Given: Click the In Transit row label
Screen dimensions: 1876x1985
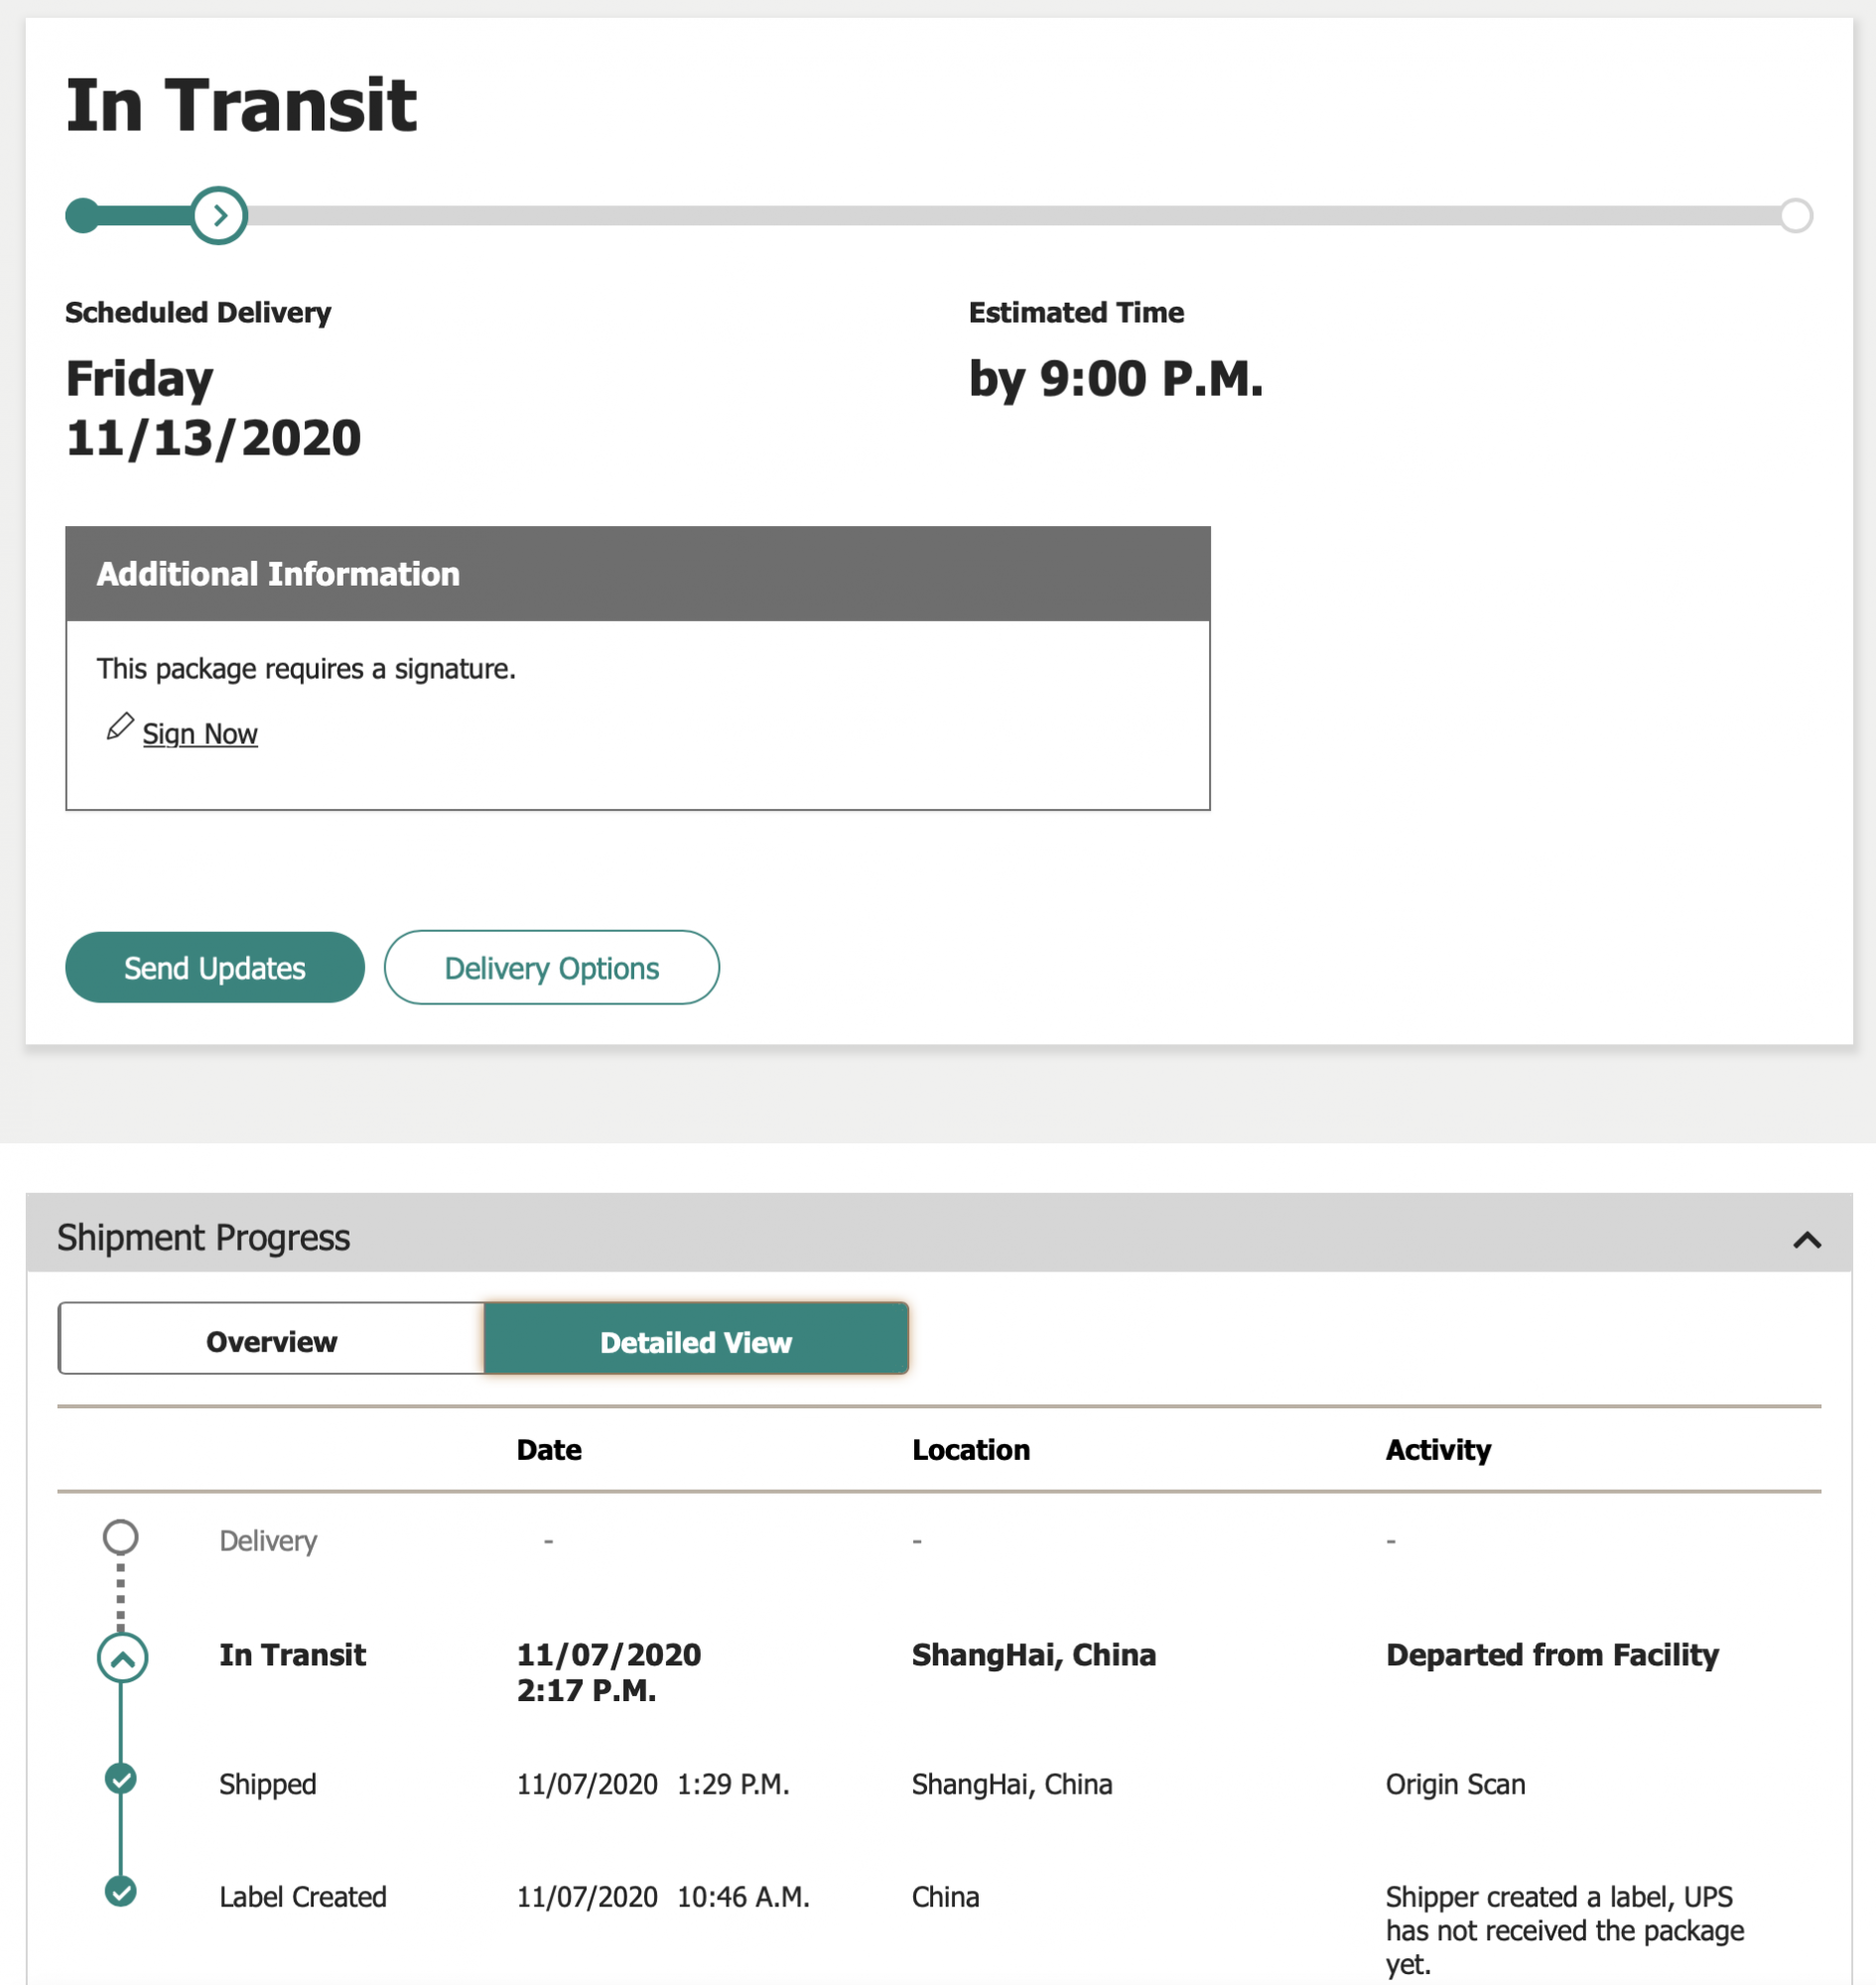Looking at the screenshot, I should click(x=292, y=1655).
